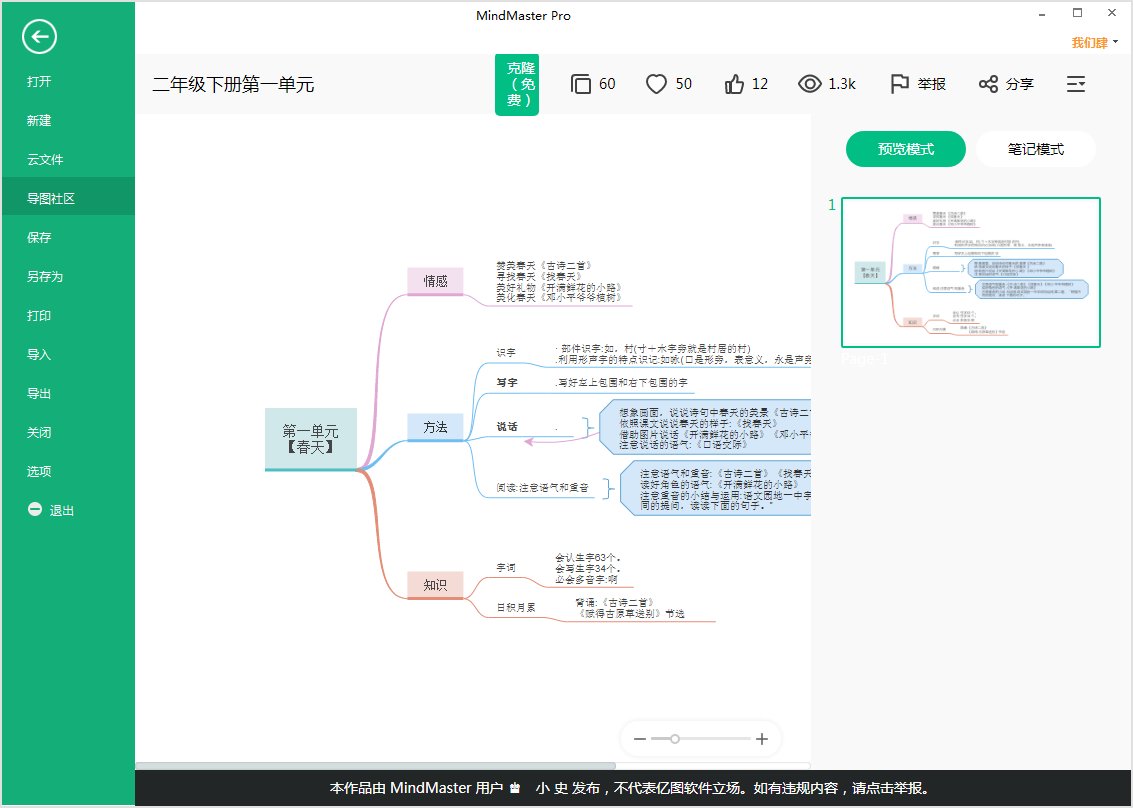This screenshot has height=808, width=1133.
Task: Click the copy count icon showing 60
Action: pos(581,84)
